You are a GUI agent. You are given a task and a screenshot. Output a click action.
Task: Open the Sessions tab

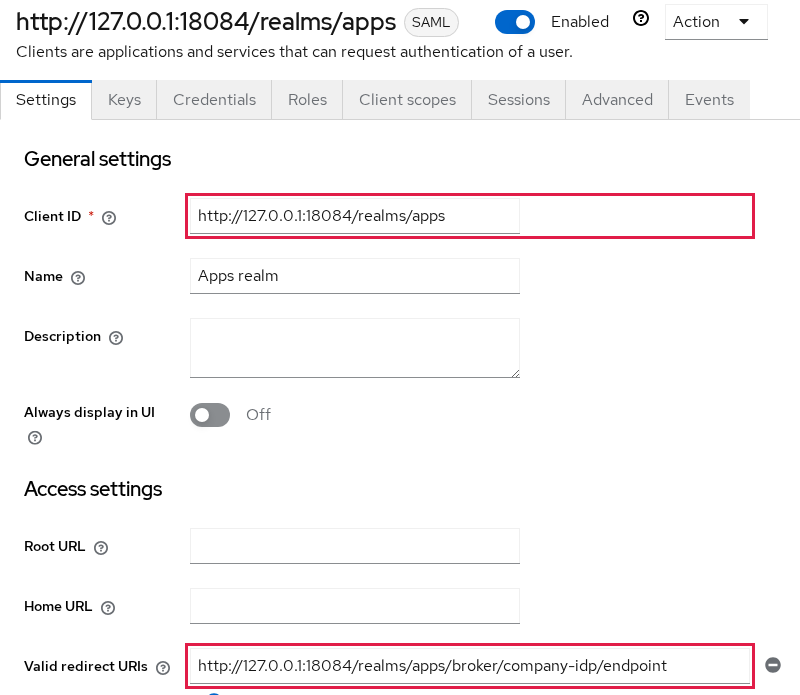[x=518, y=100]
